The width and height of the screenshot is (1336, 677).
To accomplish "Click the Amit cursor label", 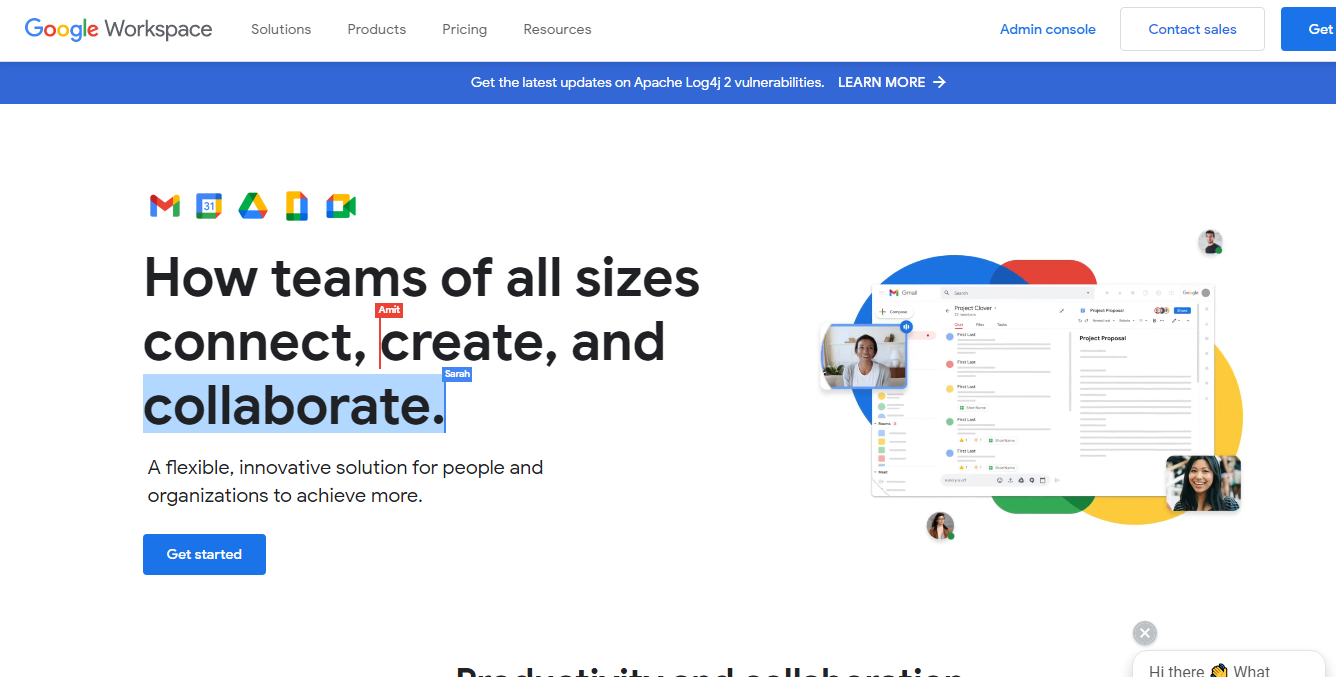I will pos(389,310).
